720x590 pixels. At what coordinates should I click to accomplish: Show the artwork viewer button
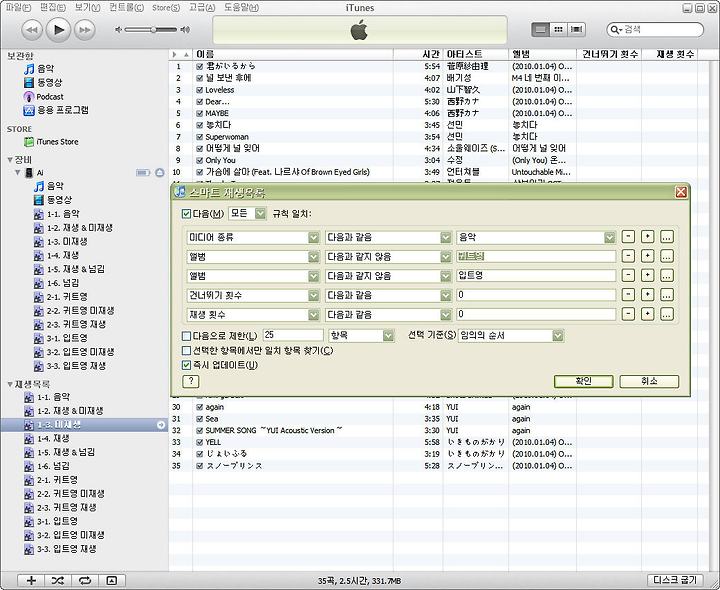pyautogui.click(x=112, y=580)
